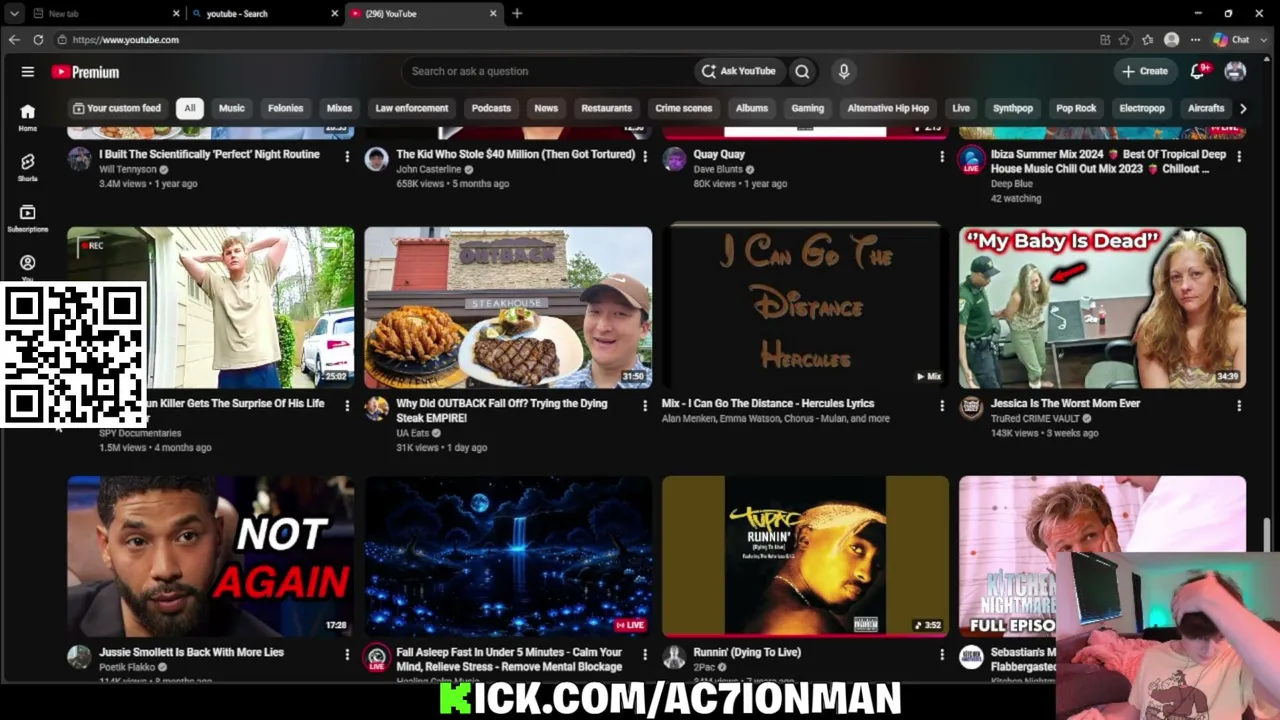Screen dimensions: 1280x720
Task: Show more category chips with arrow
Action: pos(1243,108)
